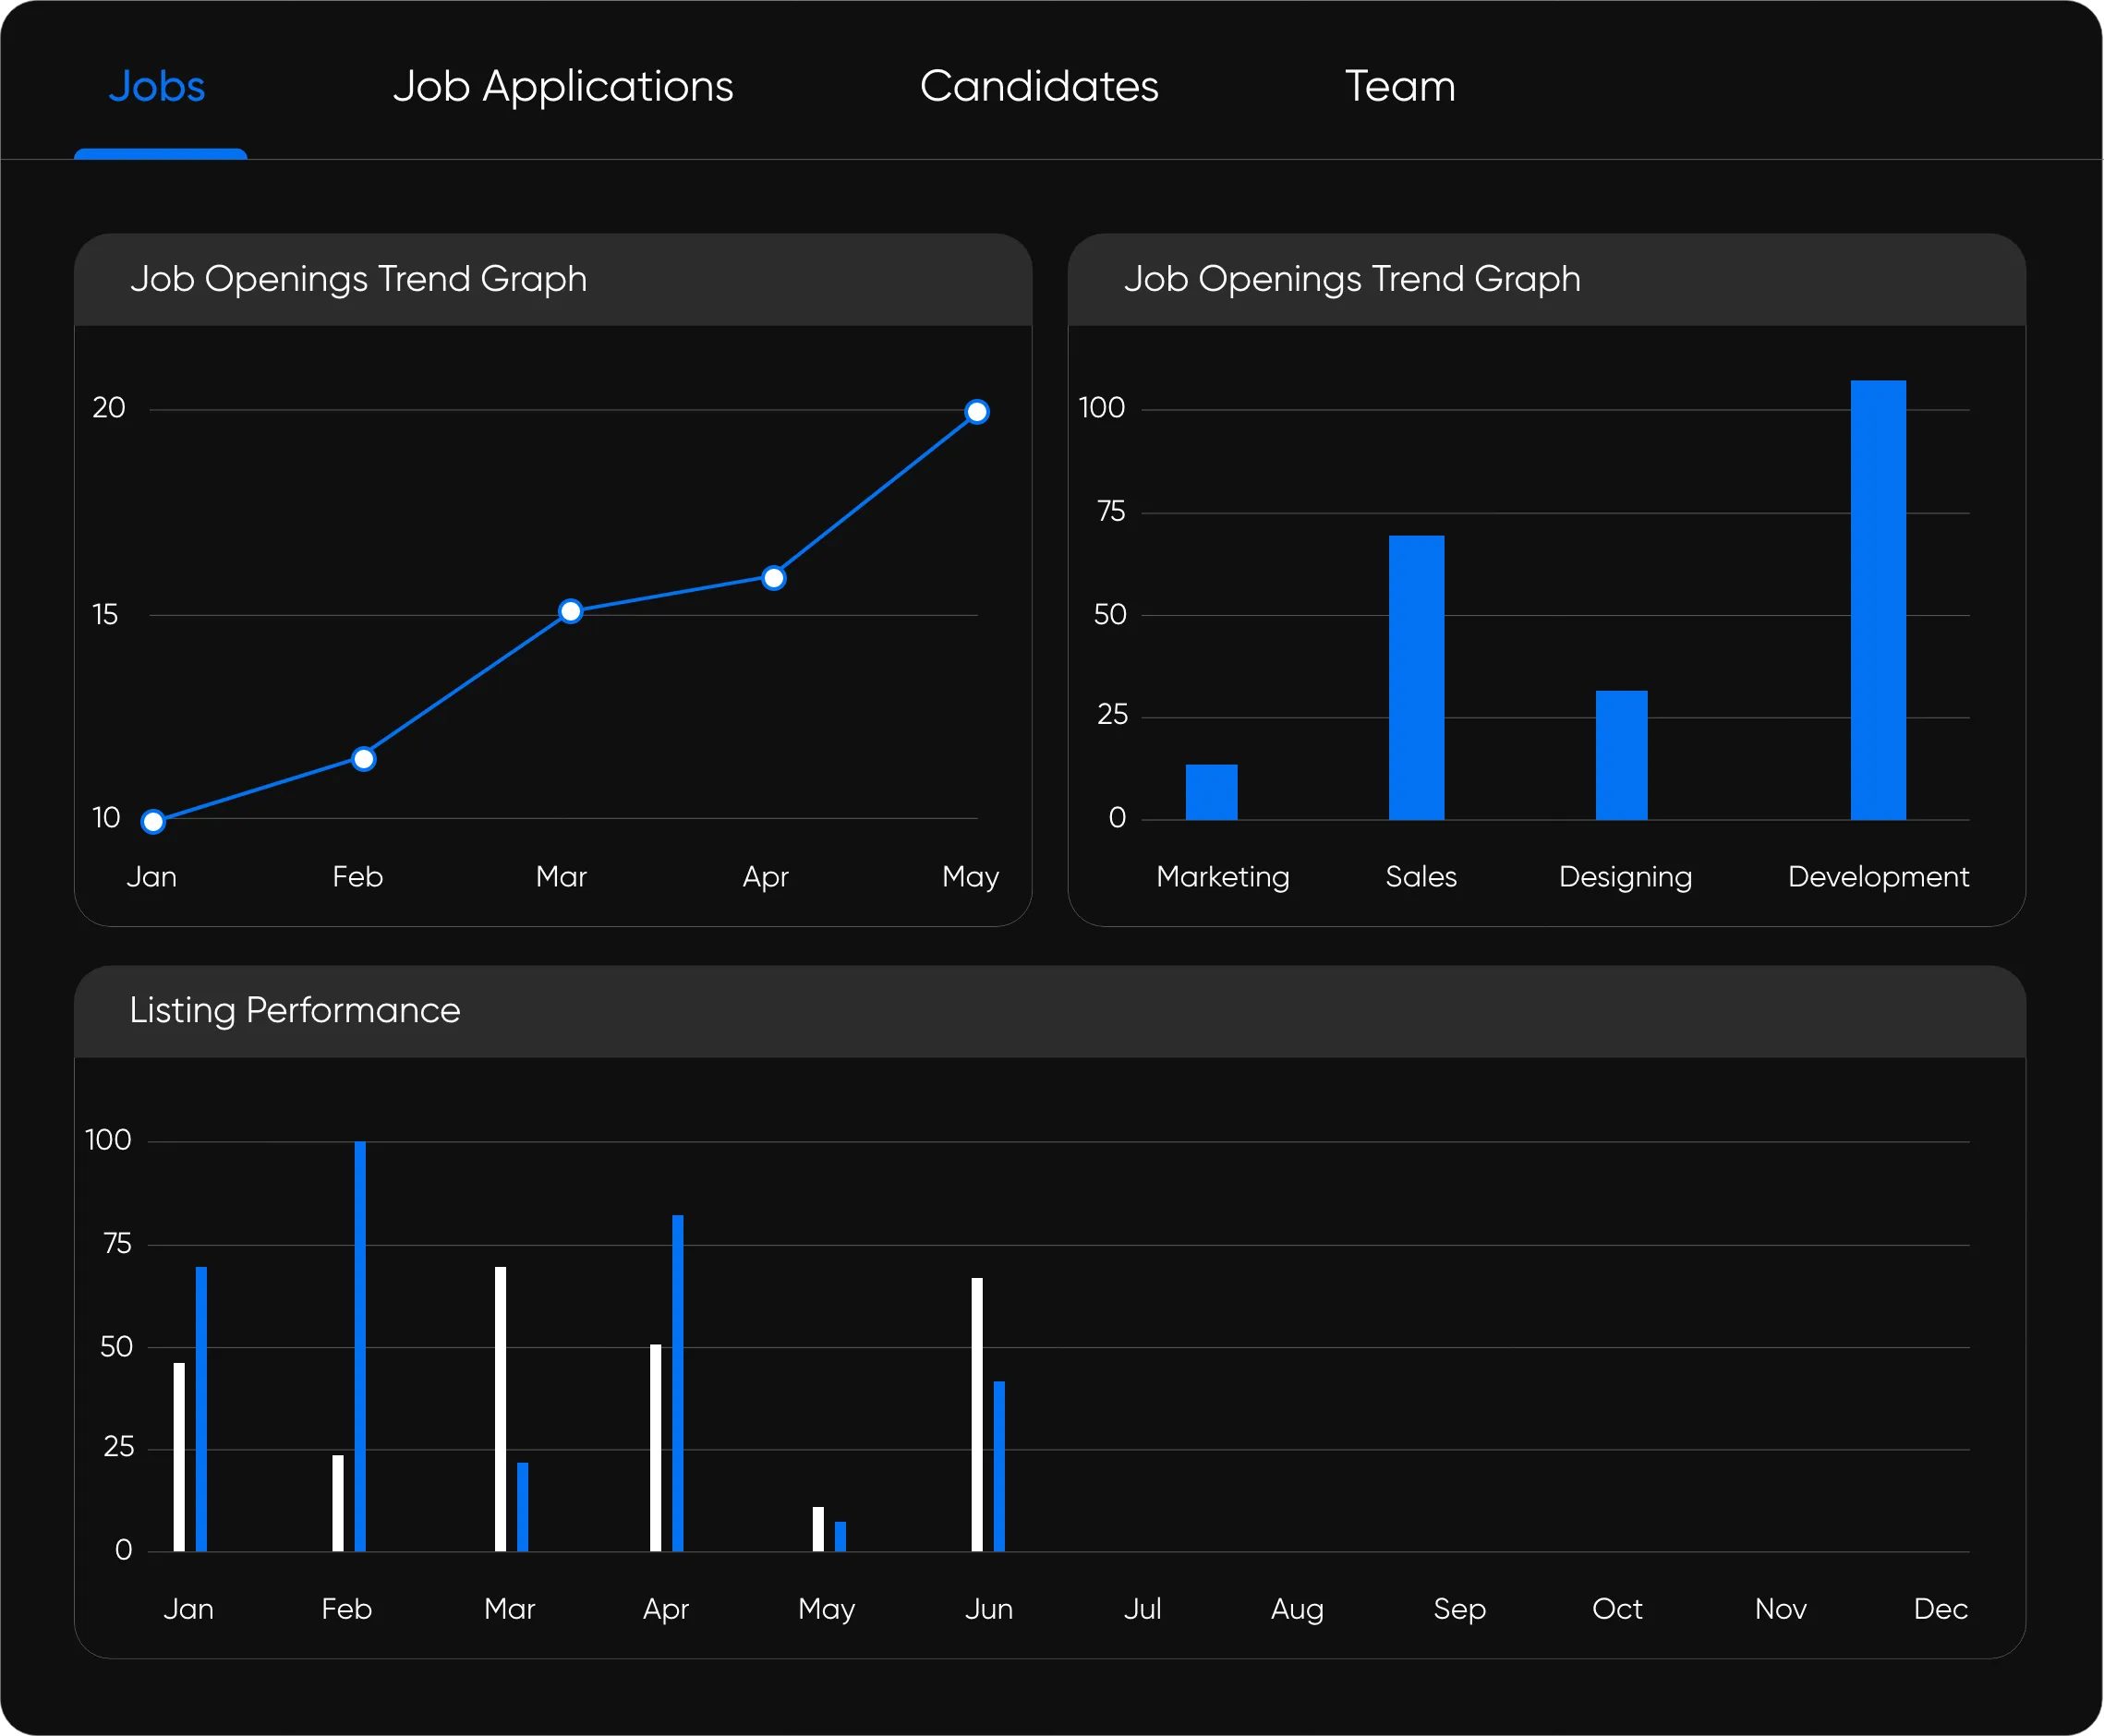The width and height of the screenshot is (2104, 1736).
Task: Click the Listing Performance panel title
Action: pyautogui.click(x=295, y=1010)
